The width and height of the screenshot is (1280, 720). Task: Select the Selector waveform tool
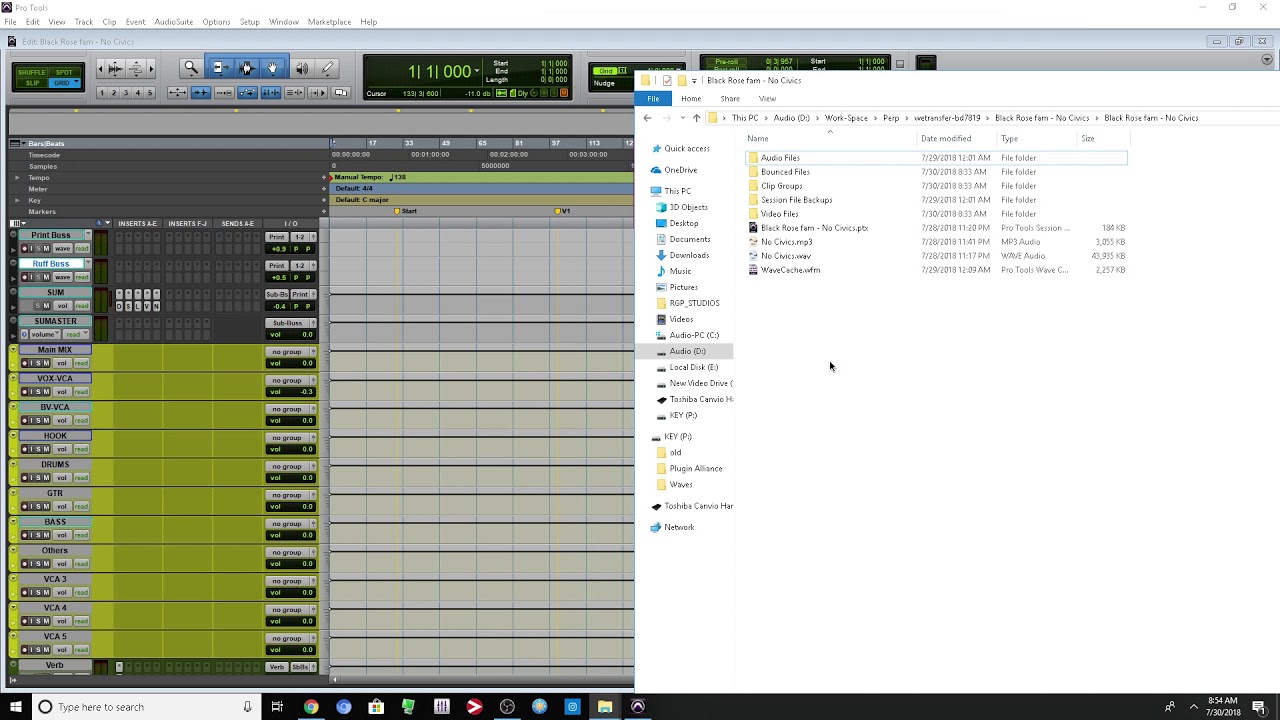point(246,68)
